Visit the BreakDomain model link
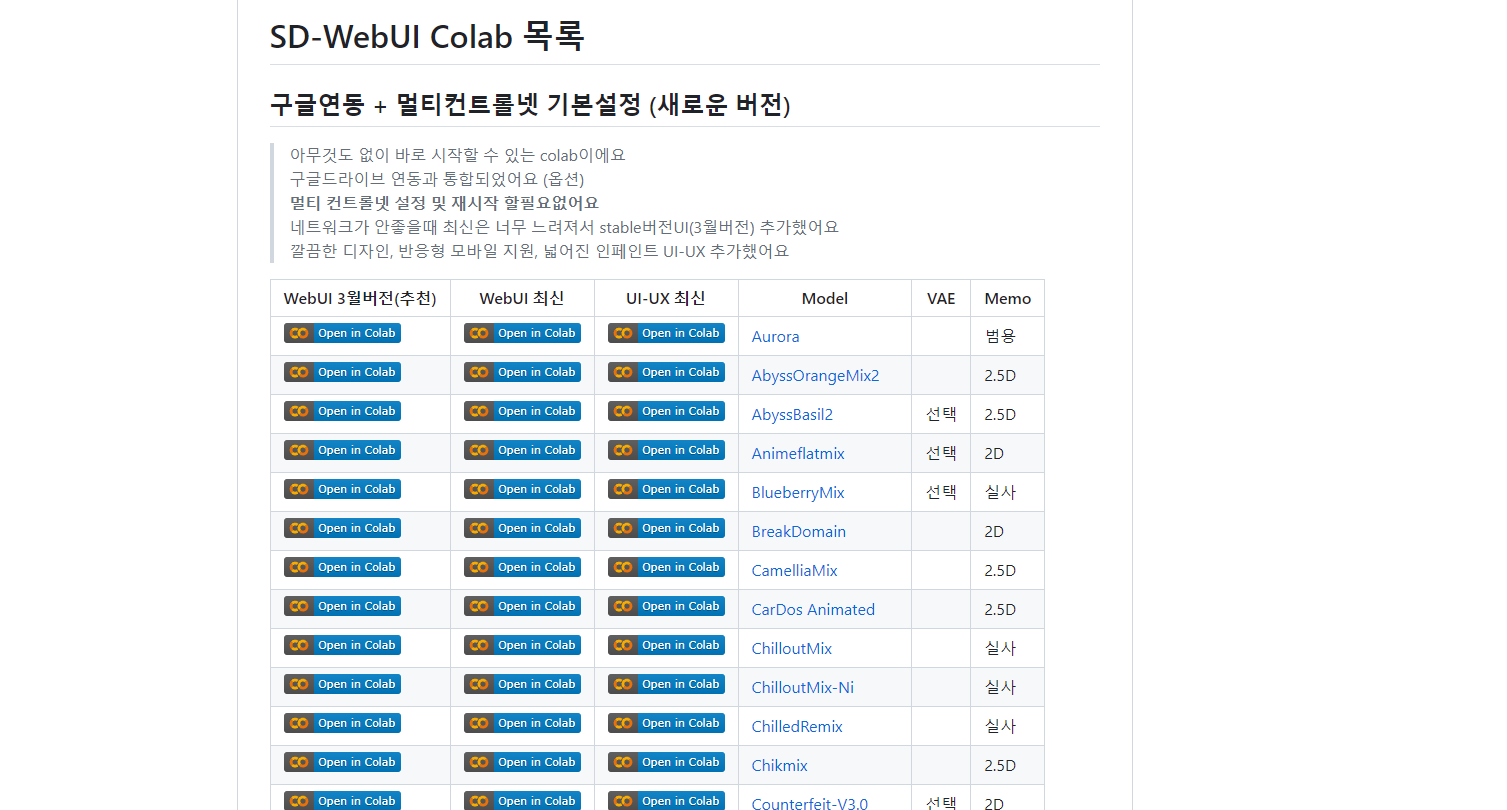This screenshot has width=1507, height=810. click(799, 532)
